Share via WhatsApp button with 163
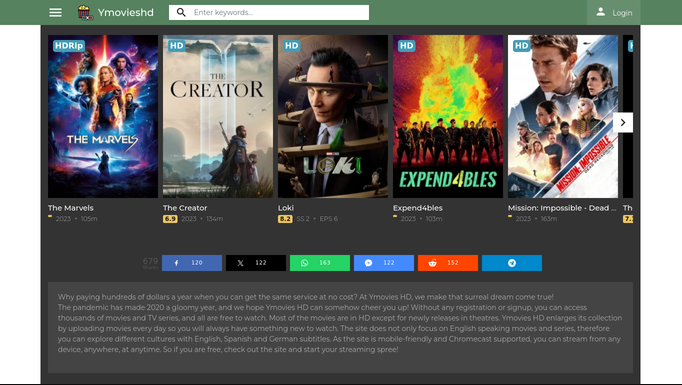 (x=320, y=263)
